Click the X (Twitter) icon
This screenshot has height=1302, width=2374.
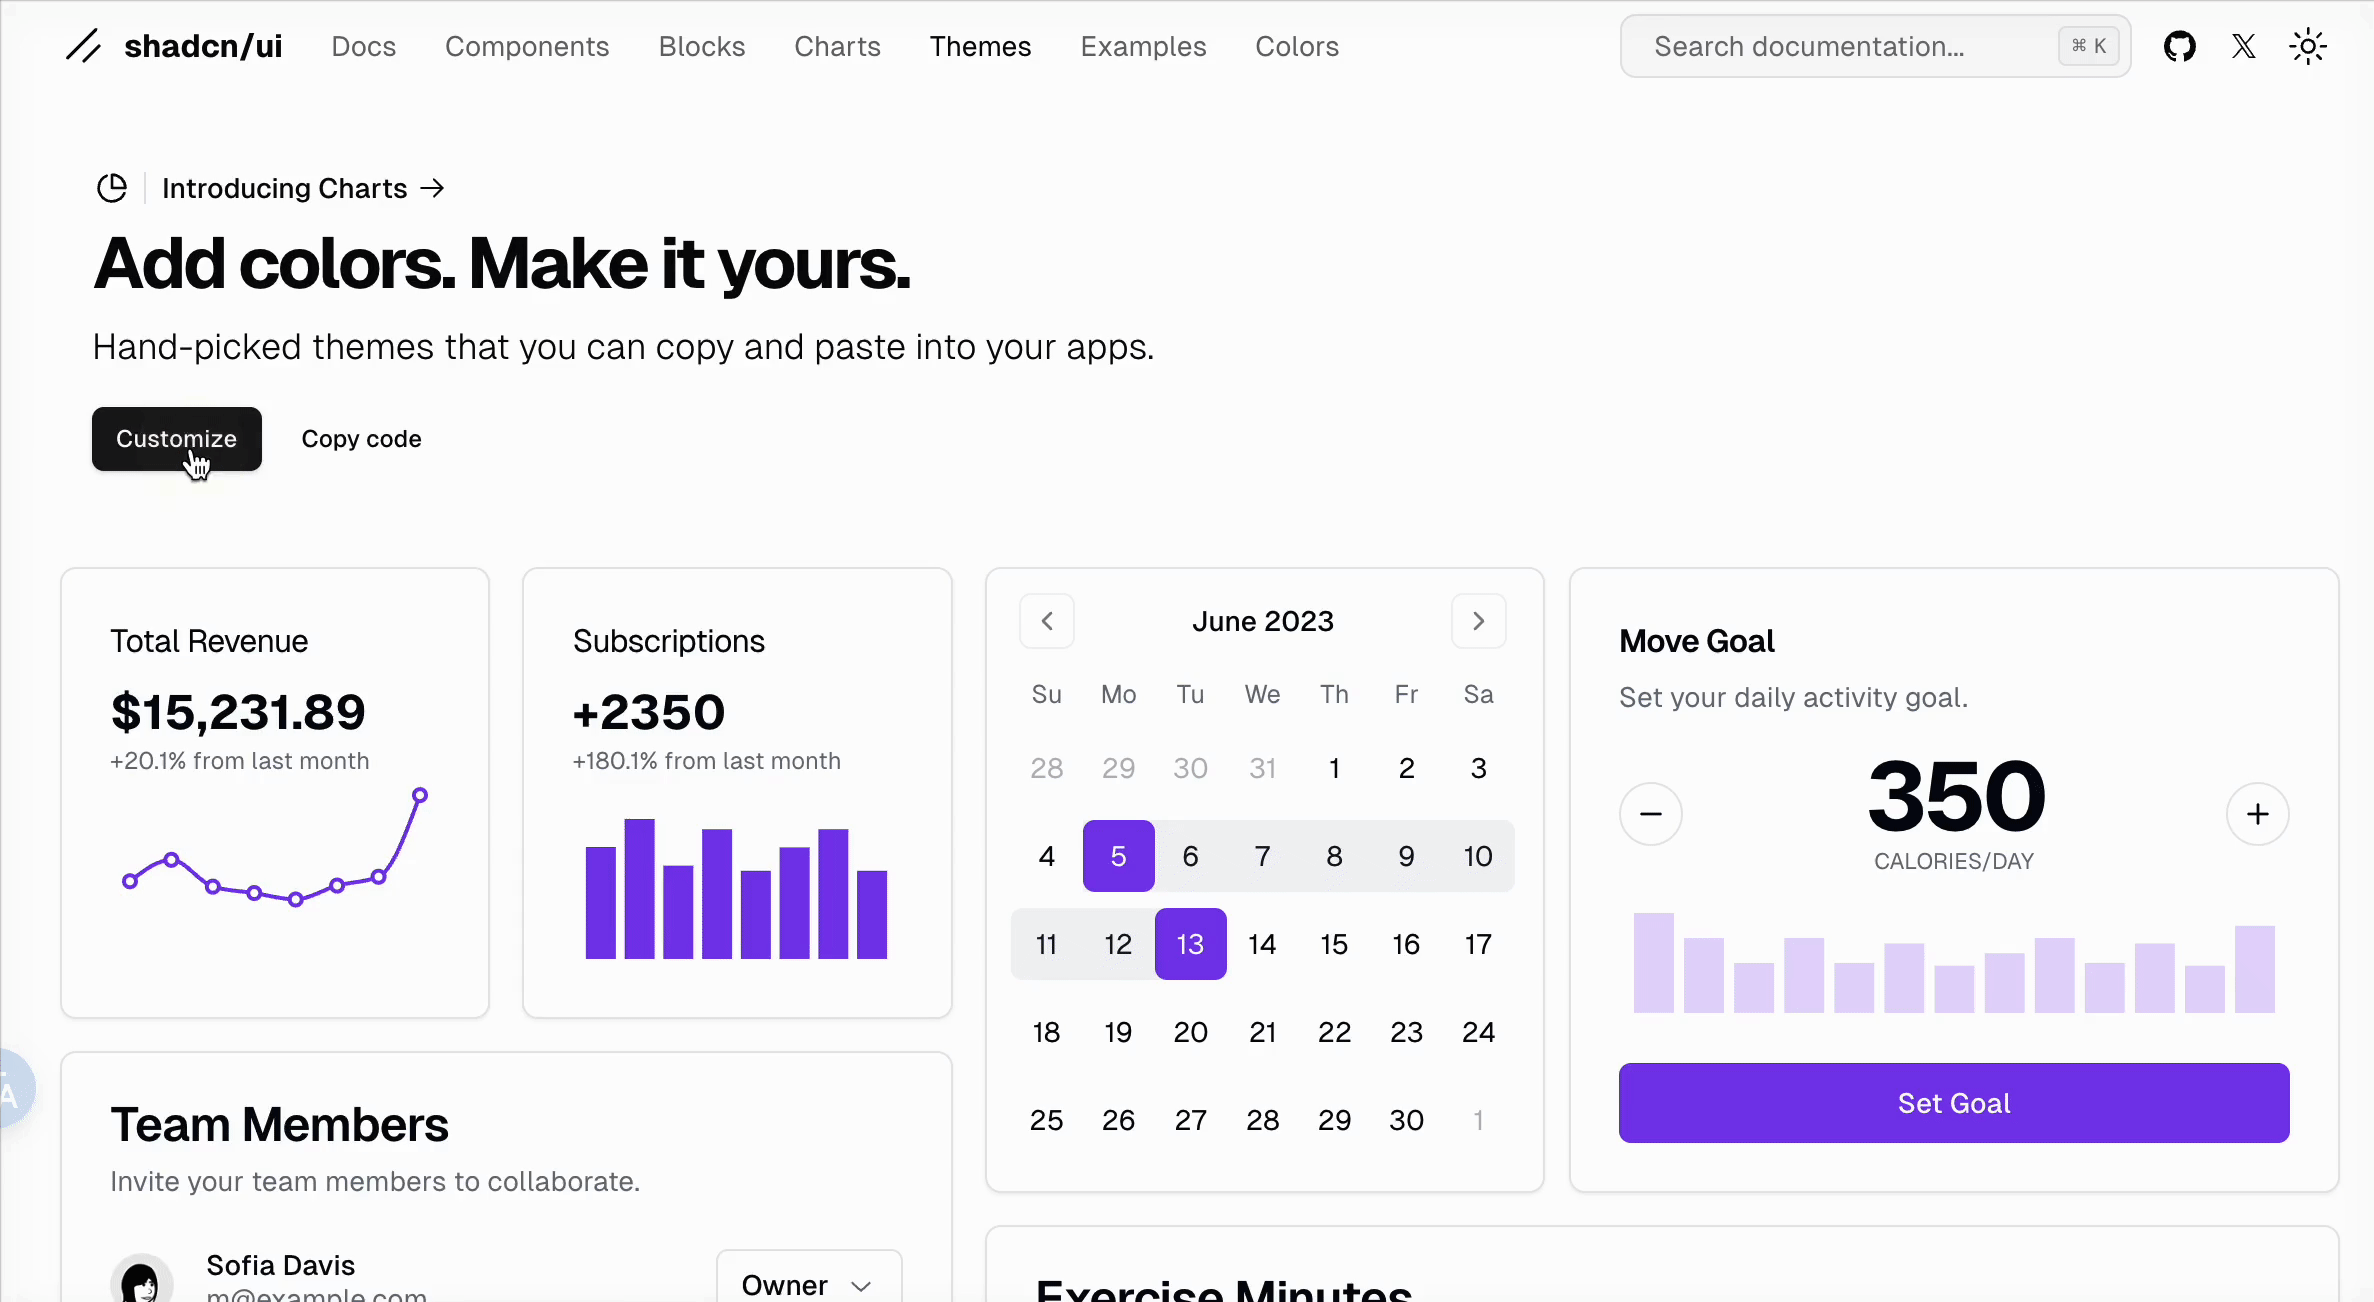click(2243, 46)
